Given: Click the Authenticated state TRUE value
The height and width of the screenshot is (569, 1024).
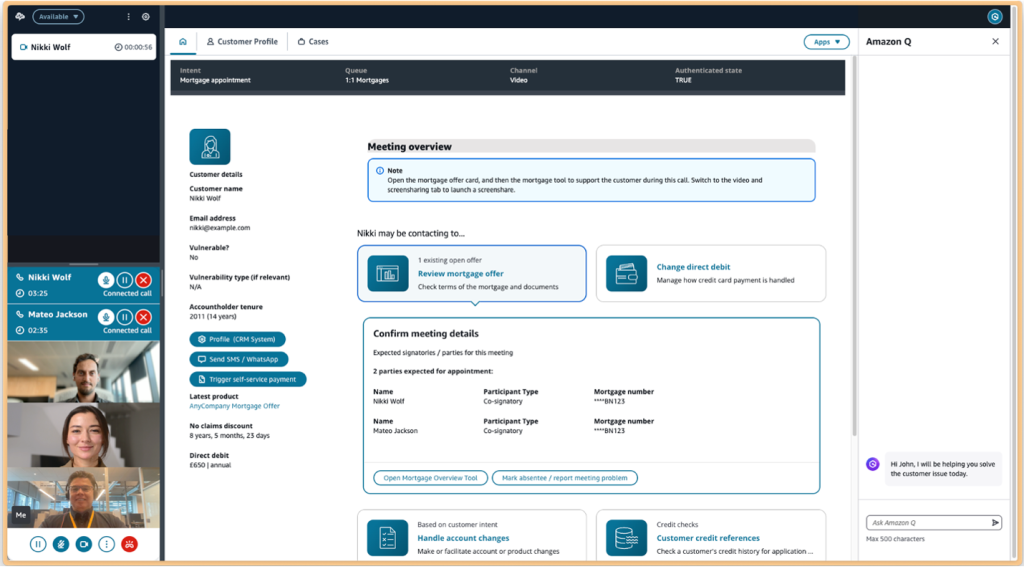Looking at the screenshot, I should pyautogui.click(x=683, y=80).
